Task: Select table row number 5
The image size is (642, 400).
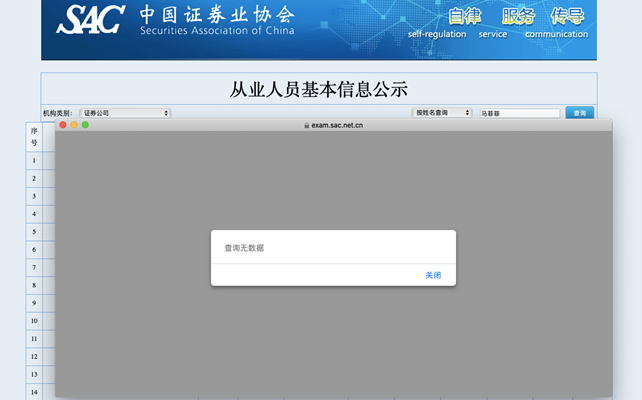Action: [x=34, y=232]
